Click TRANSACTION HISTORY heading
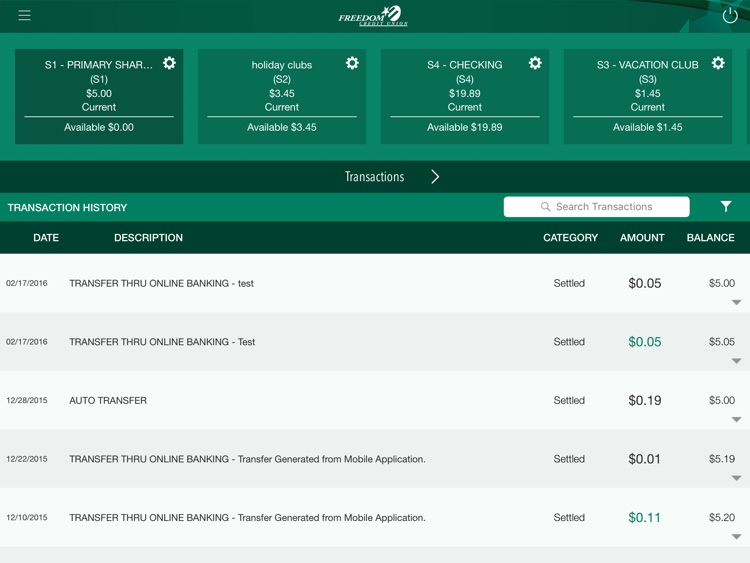 67,208
